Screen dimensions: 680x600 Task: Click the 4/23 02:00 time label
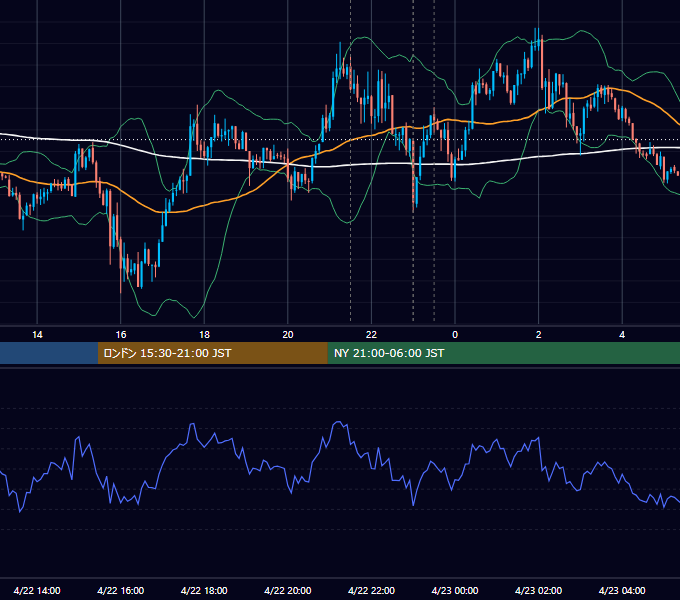point(538,590)
